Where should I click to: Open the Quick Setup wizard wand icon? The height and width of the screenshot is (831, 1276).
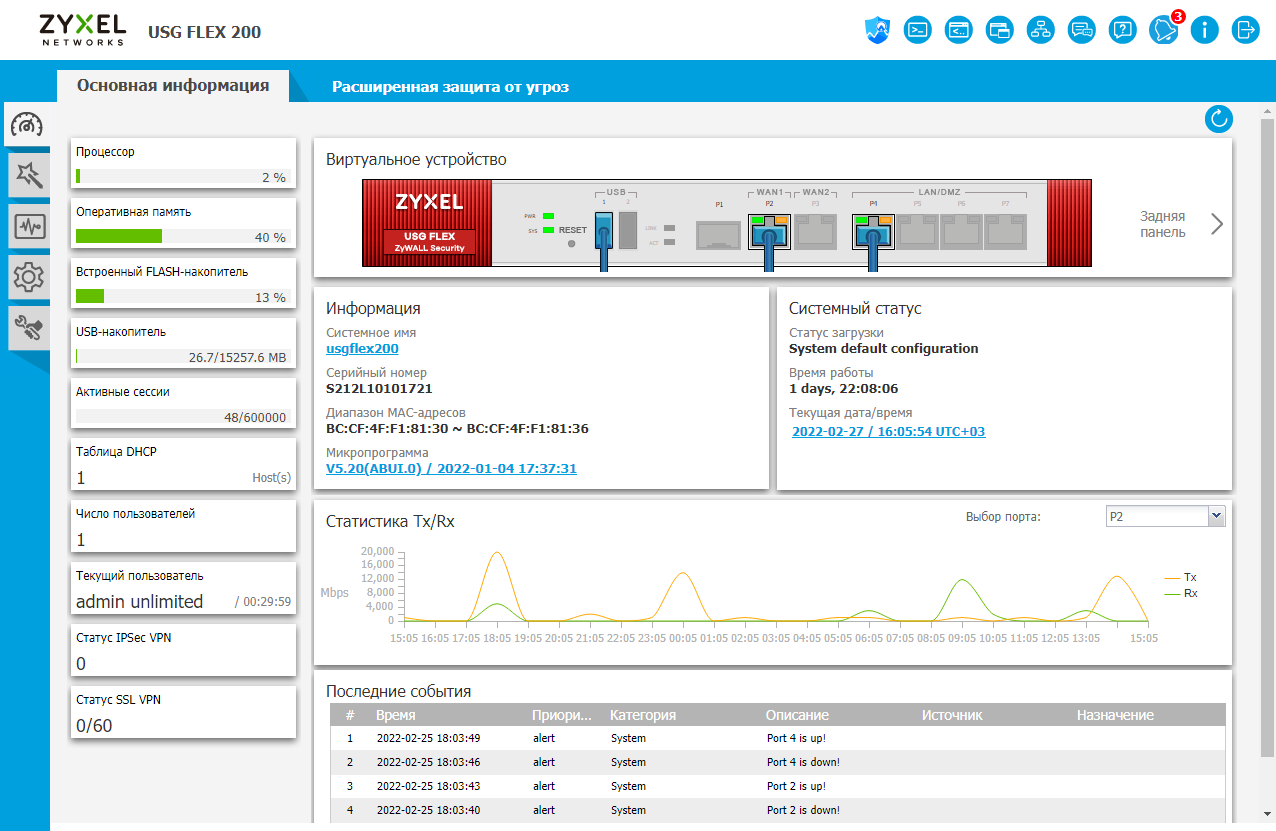click(27, 176)
